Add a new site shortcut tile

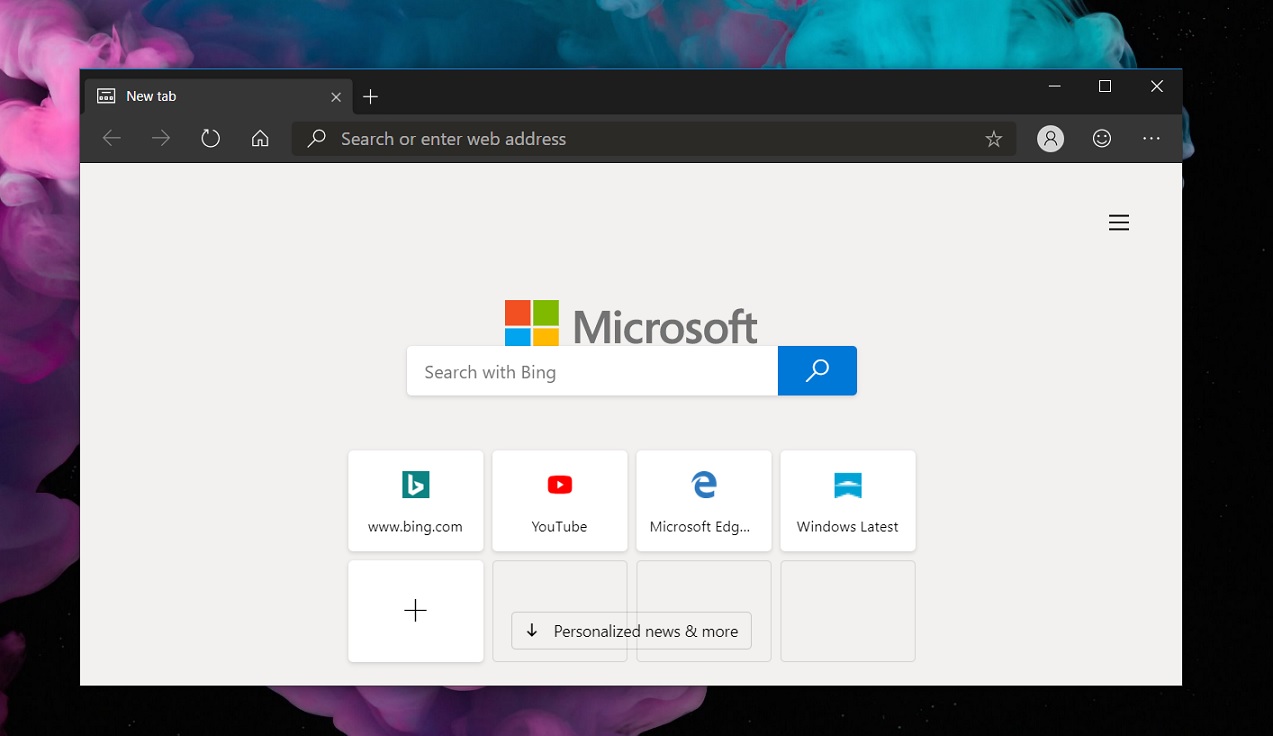[415, 610]
